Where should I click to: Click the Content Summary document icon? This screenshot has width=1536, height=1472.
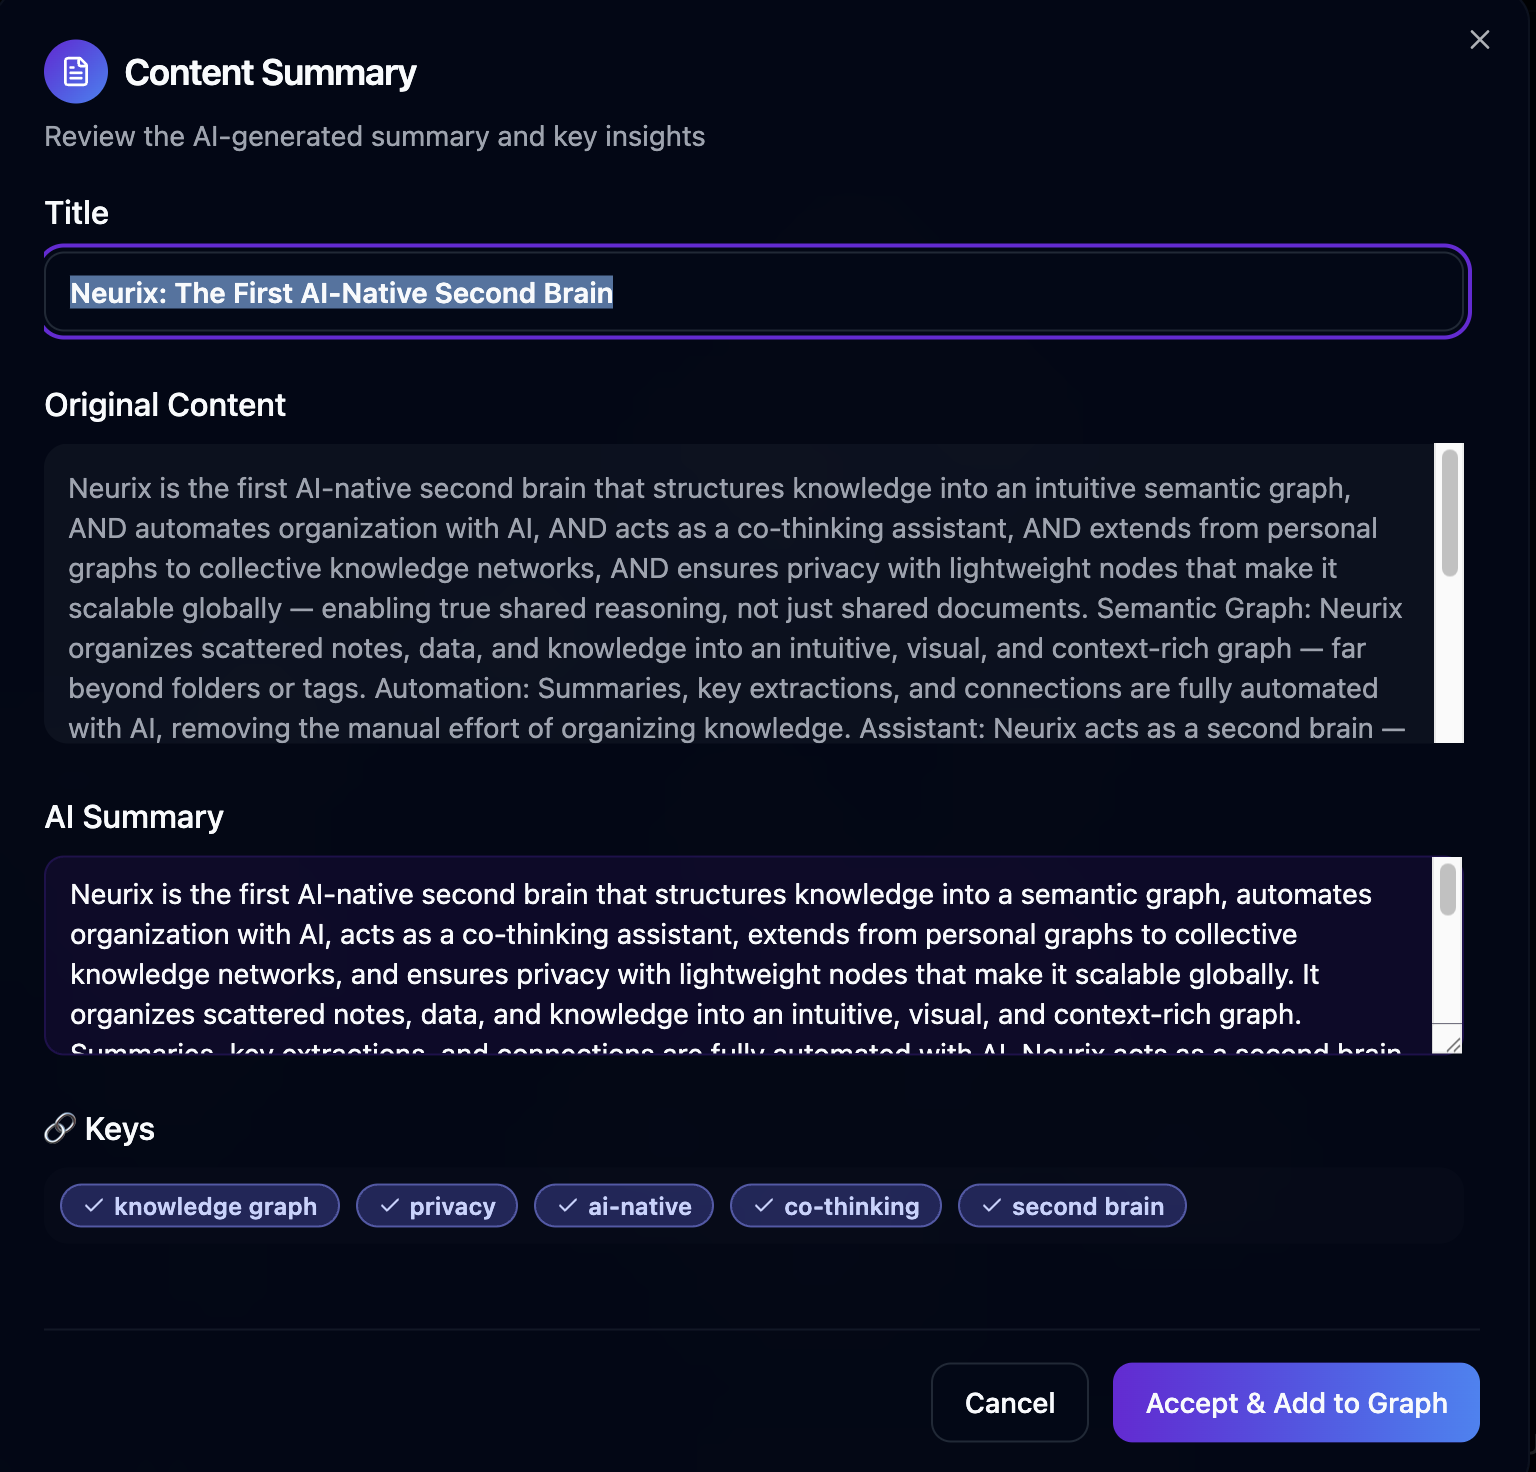76,71
